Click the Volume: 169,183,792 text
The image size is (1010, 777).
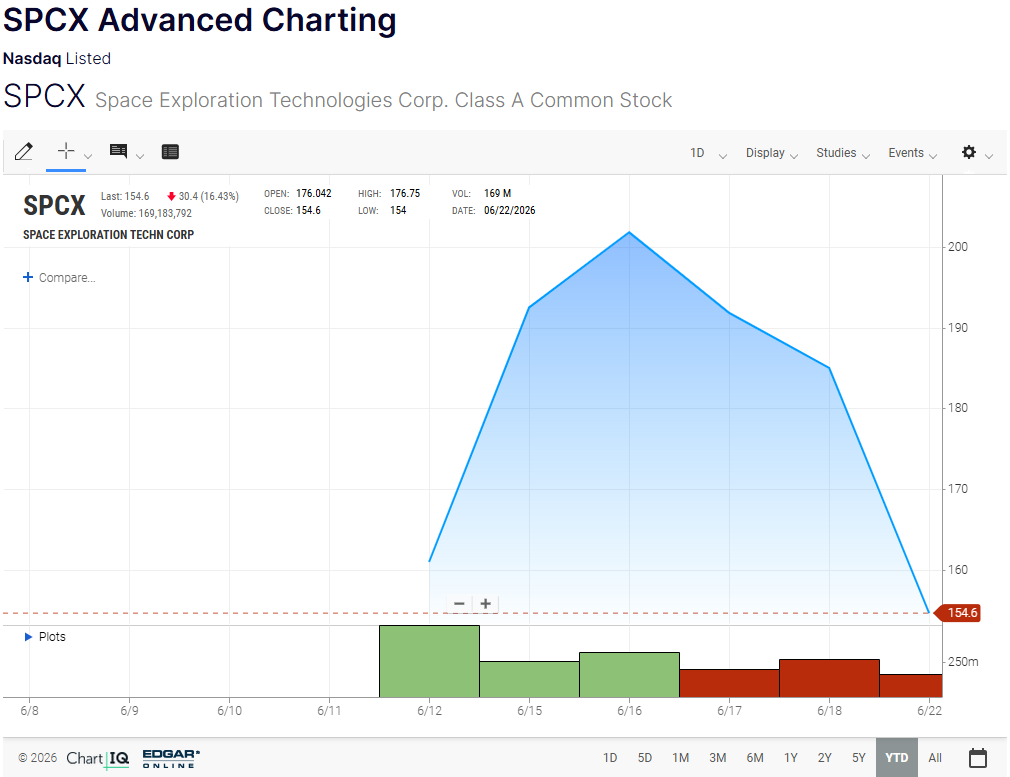146,213
